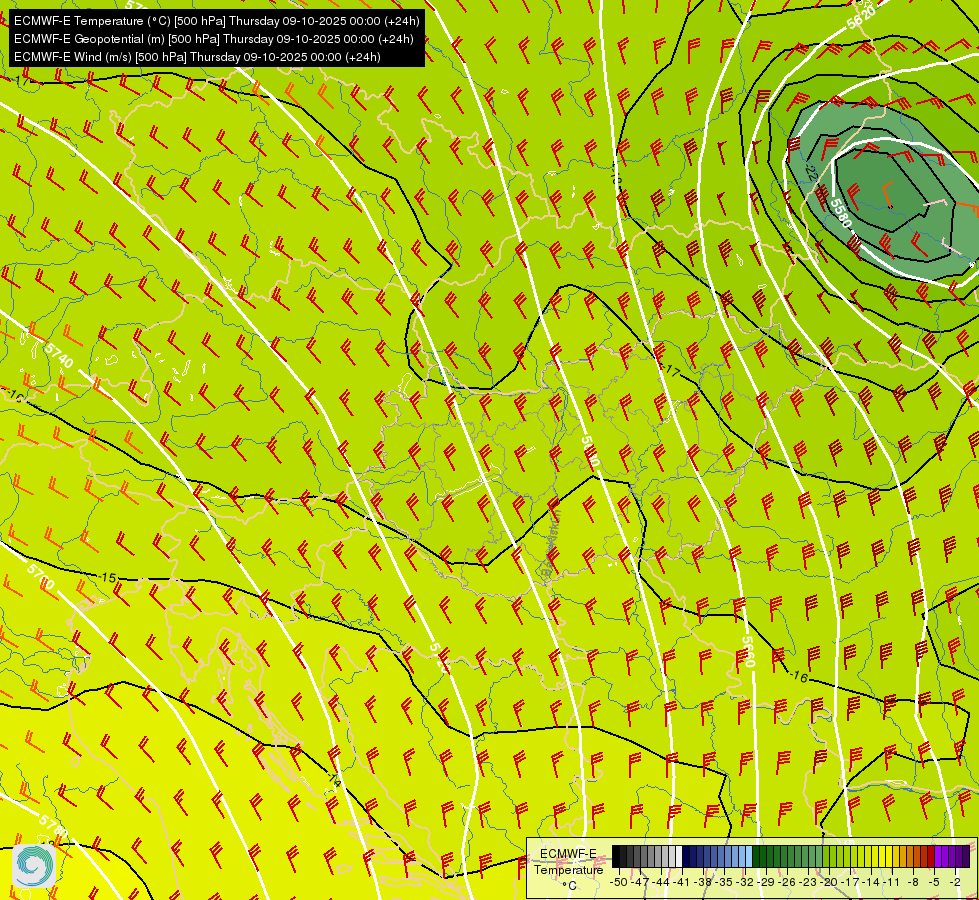Click the 5740 geopotential contour label
The height and width of the screenshot is (900, 979).
59,354
